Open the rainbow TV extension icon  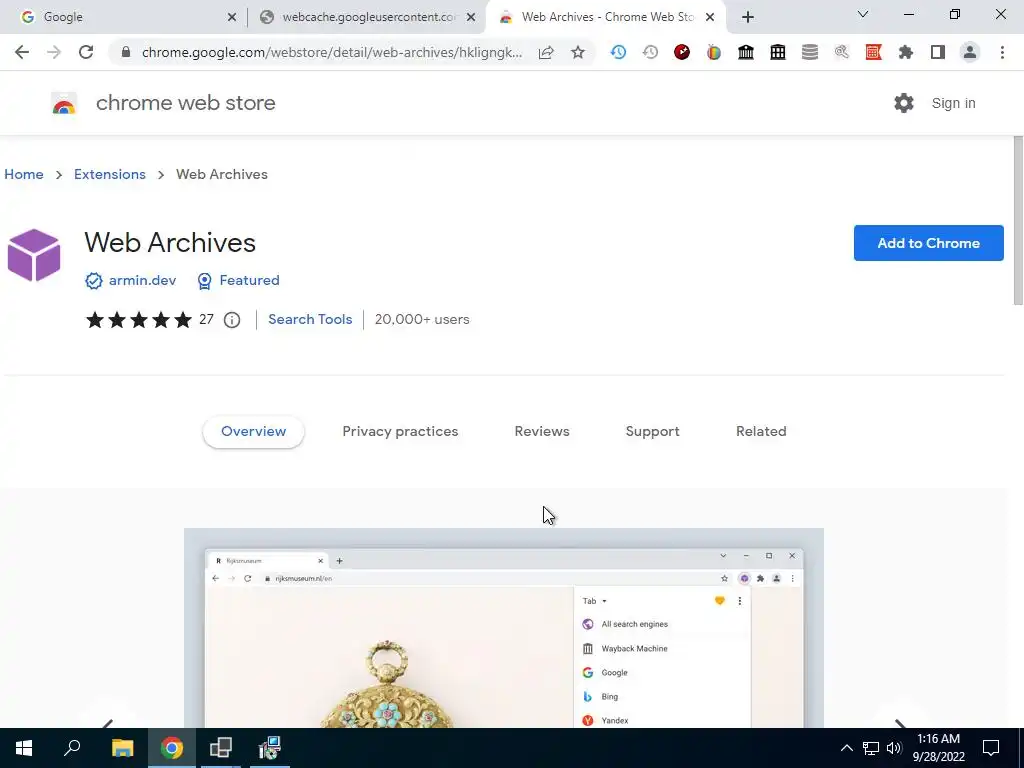[714, 52]
